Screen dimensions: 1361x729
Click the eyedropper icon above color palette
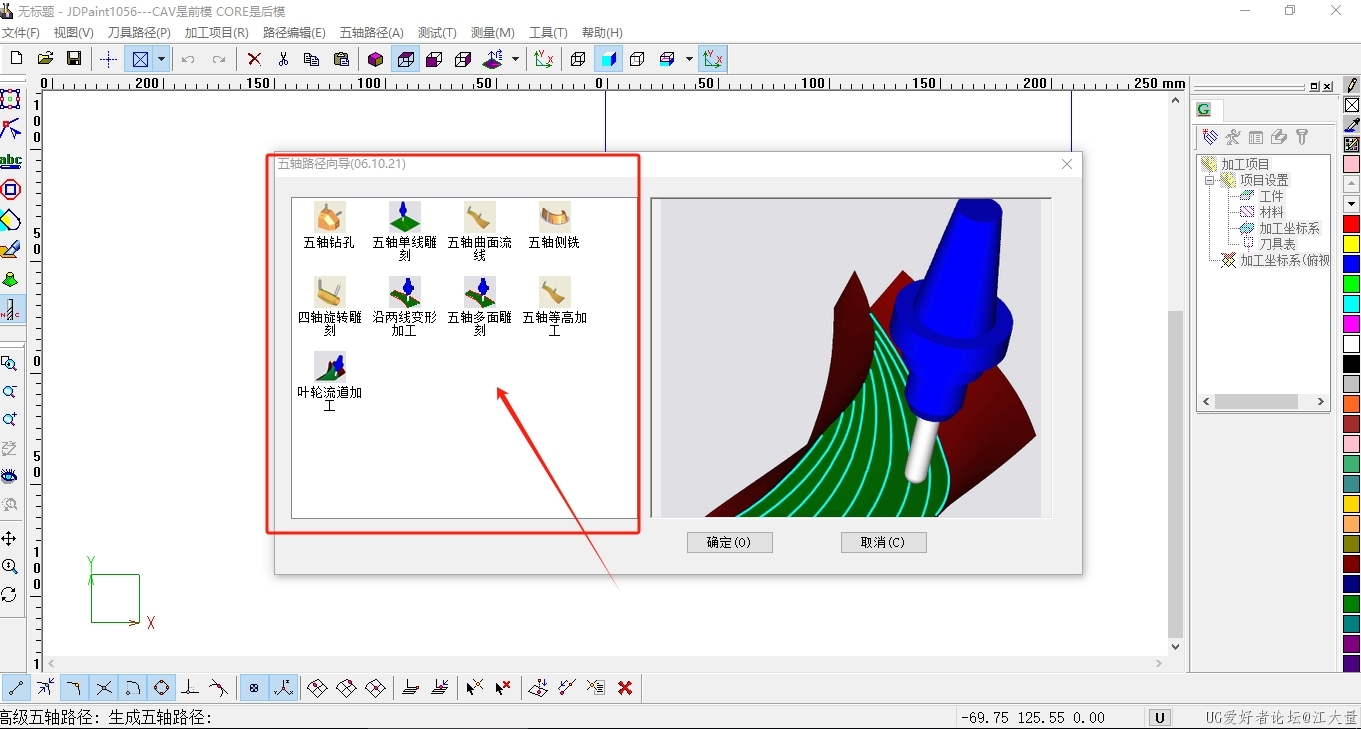1352,124
